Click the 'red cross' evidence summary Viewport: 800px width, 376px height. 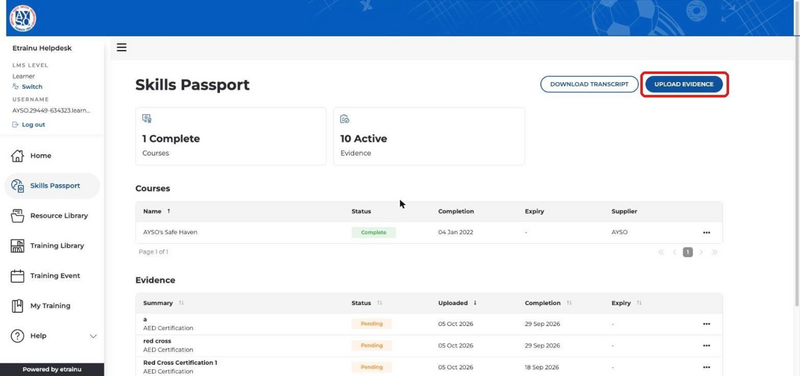pyautogui.click(x=157, y=341)
